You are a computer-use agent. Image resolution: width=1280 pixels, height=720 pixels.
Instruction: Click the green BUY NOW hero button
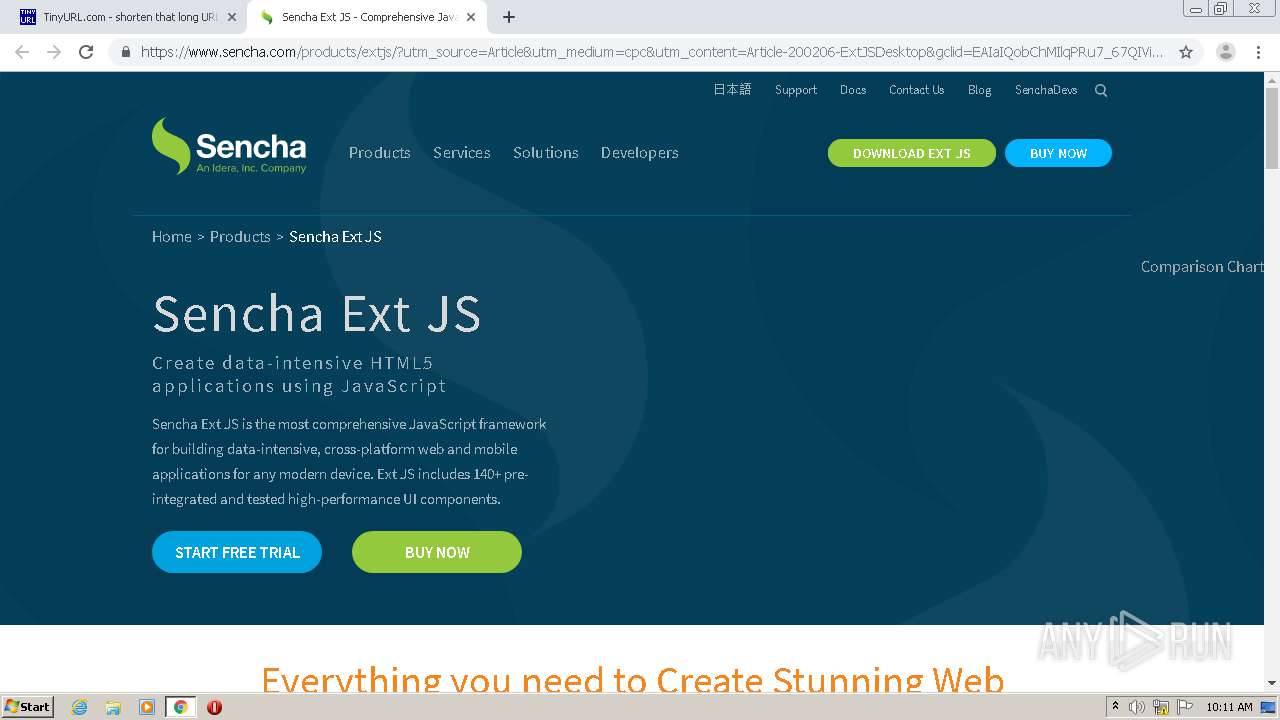437,552
